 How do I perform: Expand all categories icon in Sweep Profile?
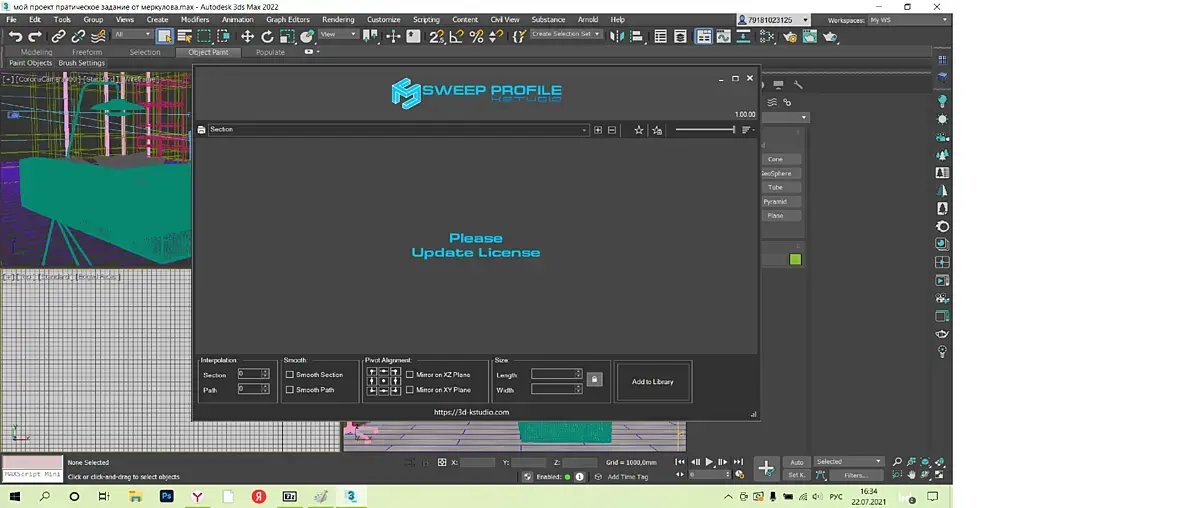click(x=598, y=130)
